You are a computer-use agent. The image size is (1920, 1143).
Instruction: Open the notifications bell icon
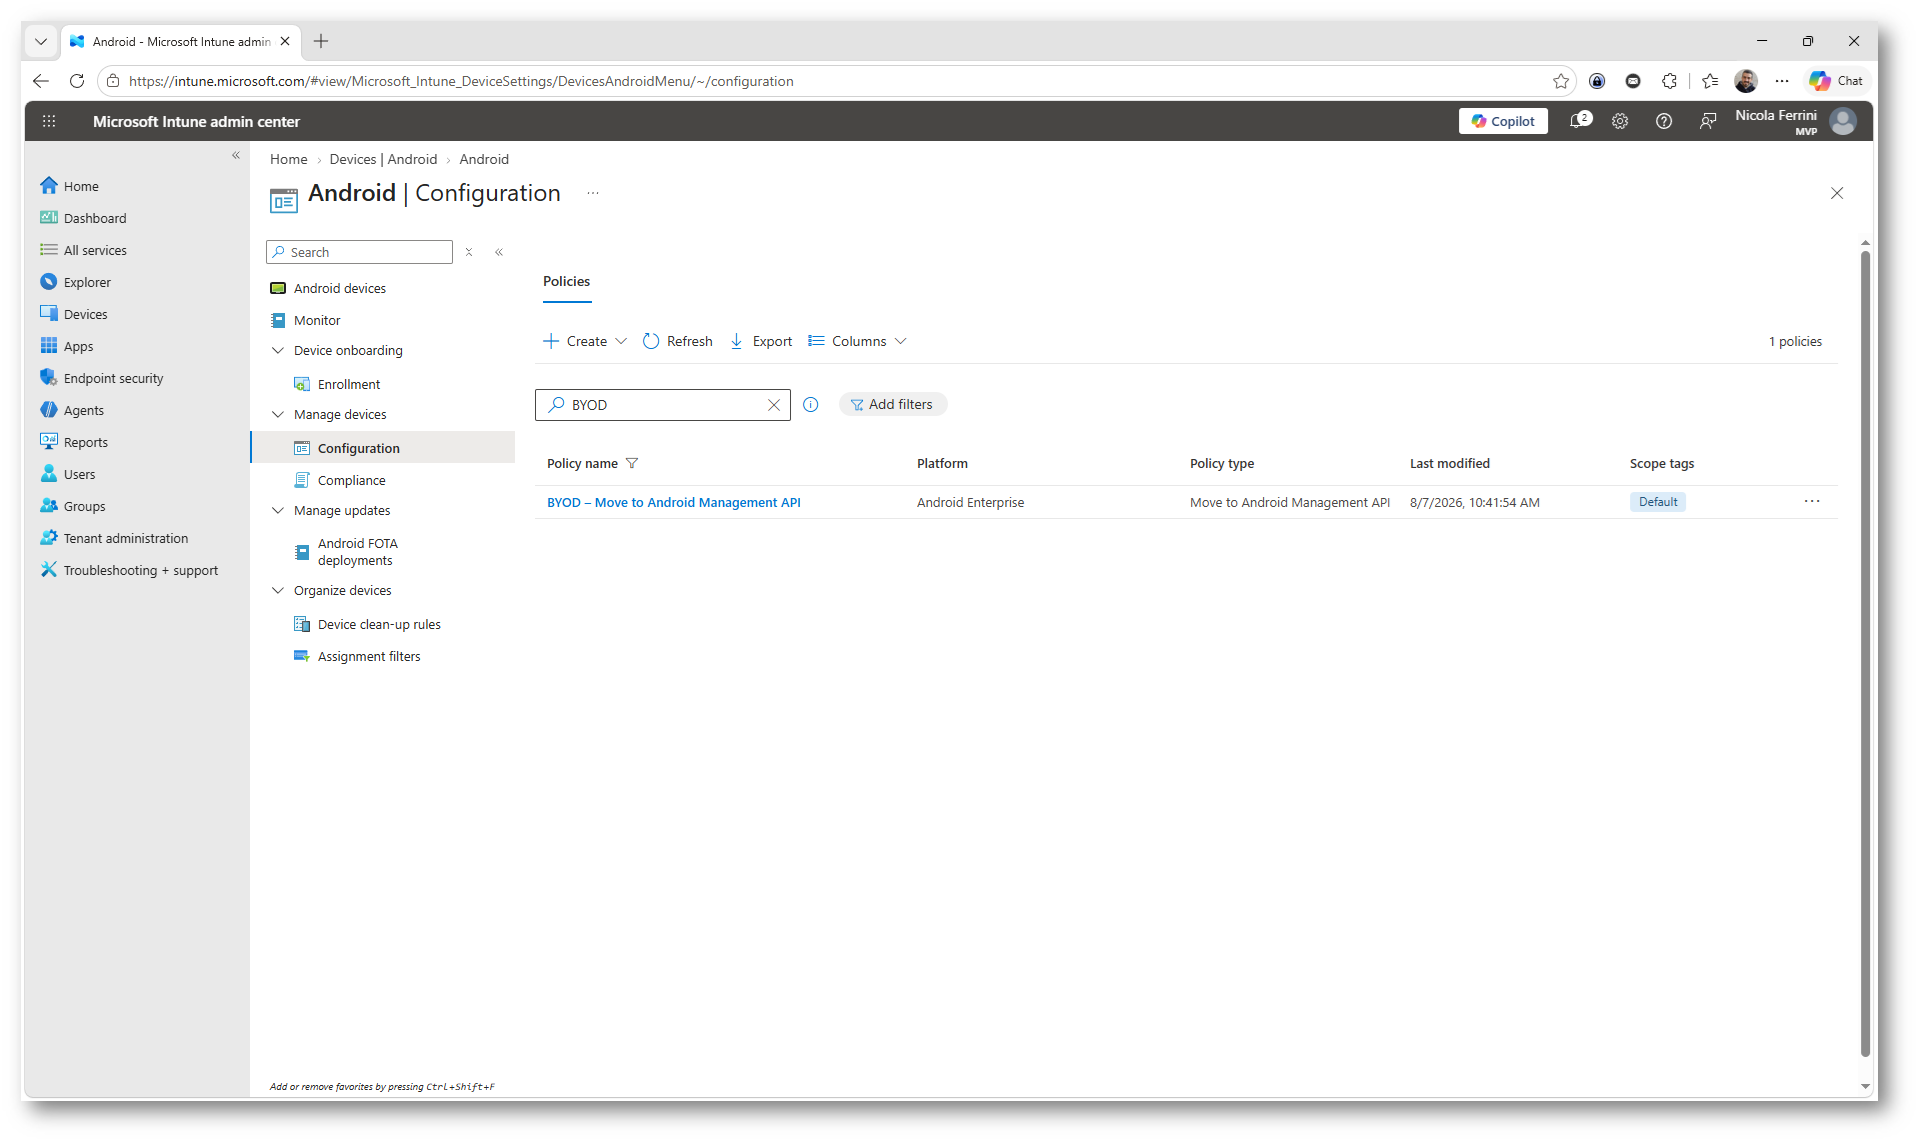click(x=1579, y=121)
